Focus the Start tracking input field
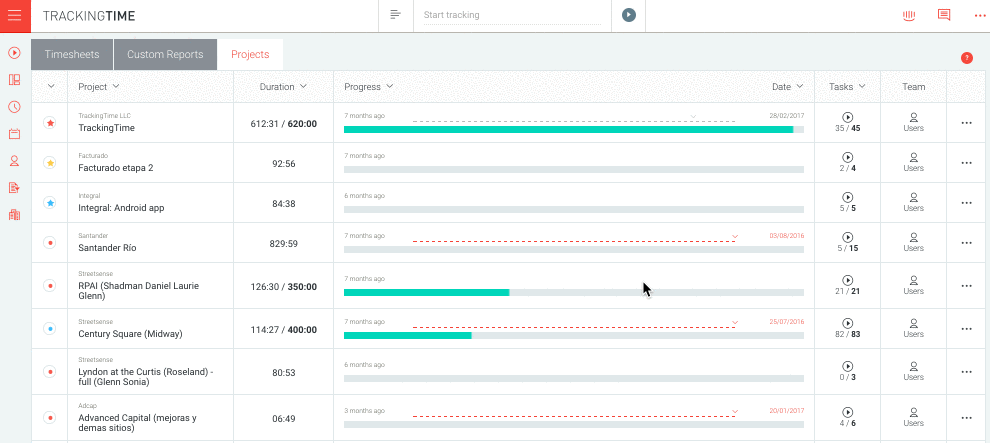 [512, 15]
